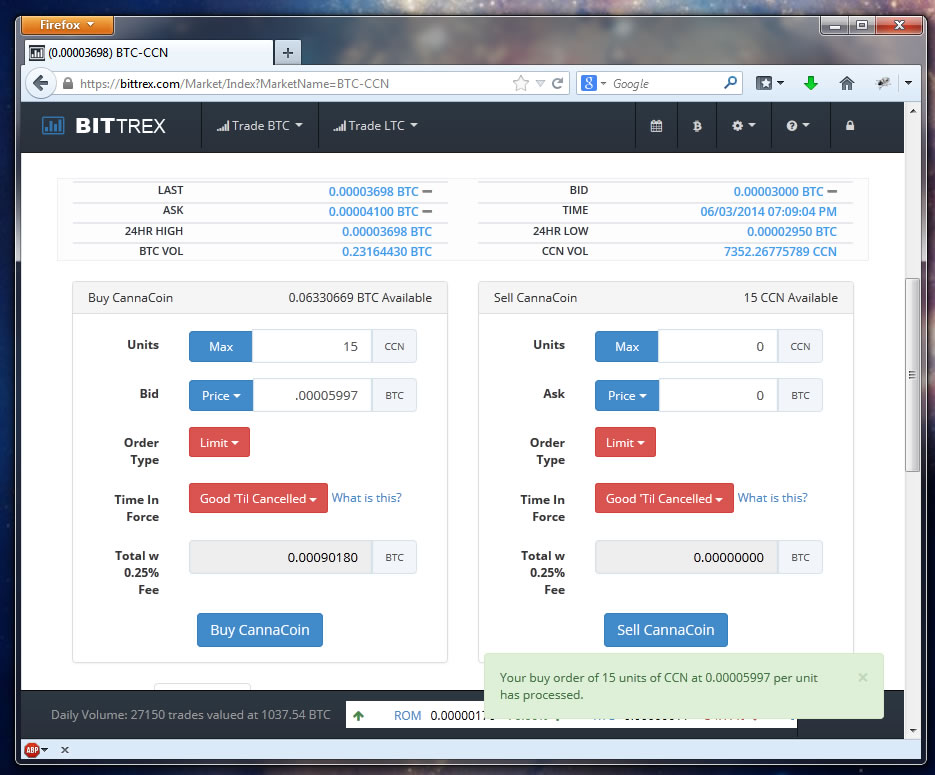The height and width of the screenshot is (775, 935).
Task: Click the LAST price 0.00003698 BTC
Action: tap(374, 191)
